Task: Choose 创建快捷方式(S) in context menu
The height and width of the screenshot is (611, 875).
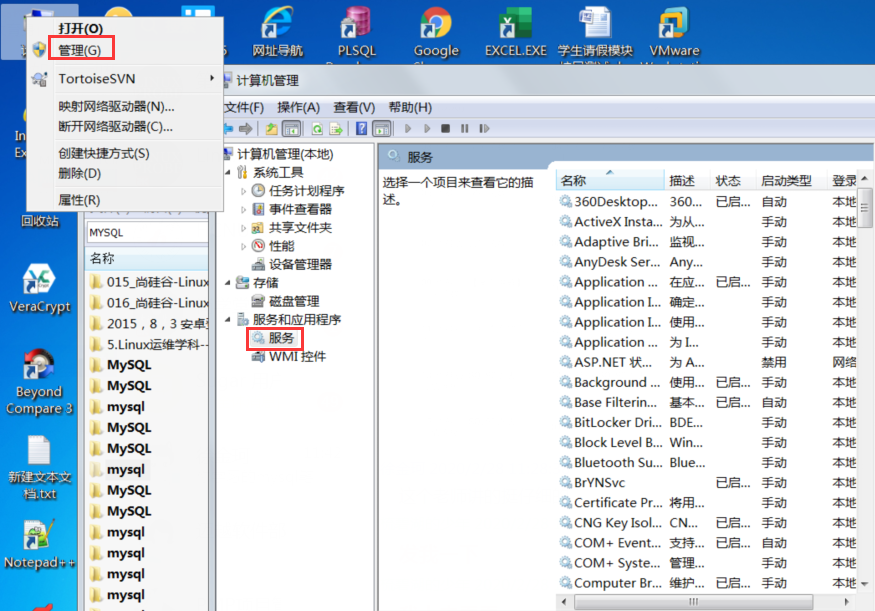Action: (104, 153)
